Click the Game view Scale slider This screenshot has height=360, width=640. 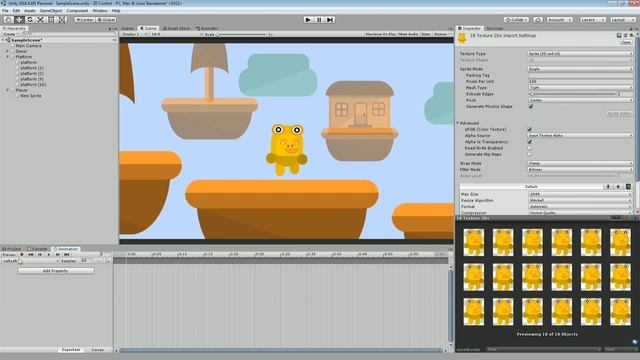pyautogui.click(x=243, y=35)
